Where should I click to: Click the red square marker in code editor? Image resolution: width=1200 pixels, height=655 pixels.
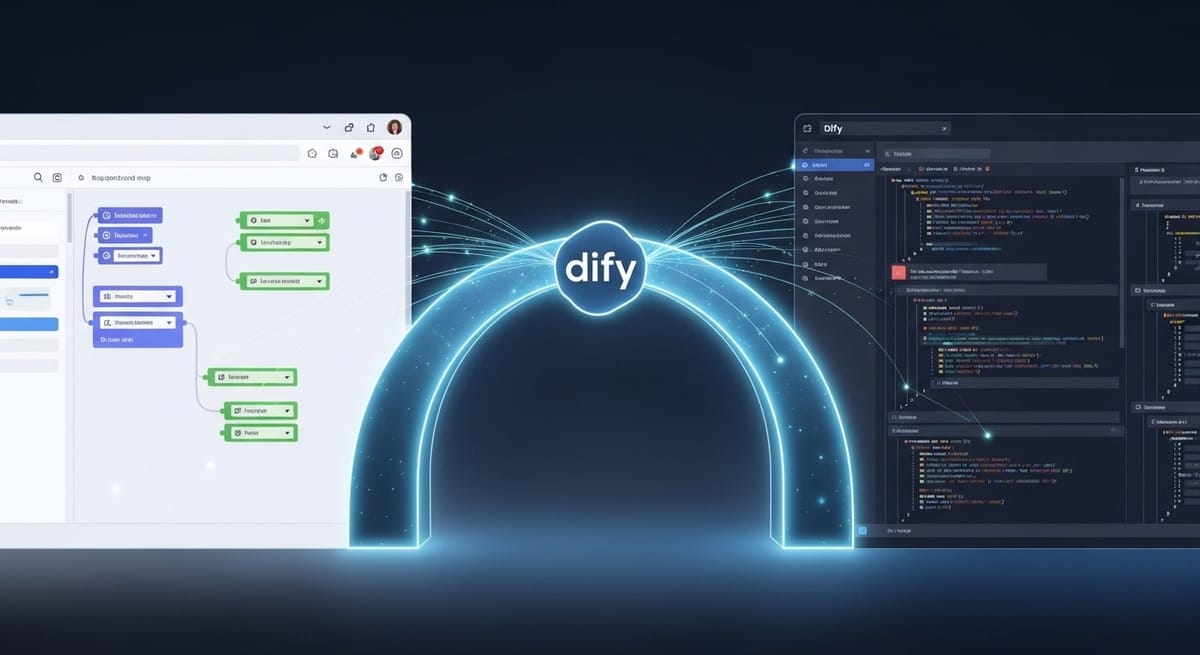pos(898,271)
